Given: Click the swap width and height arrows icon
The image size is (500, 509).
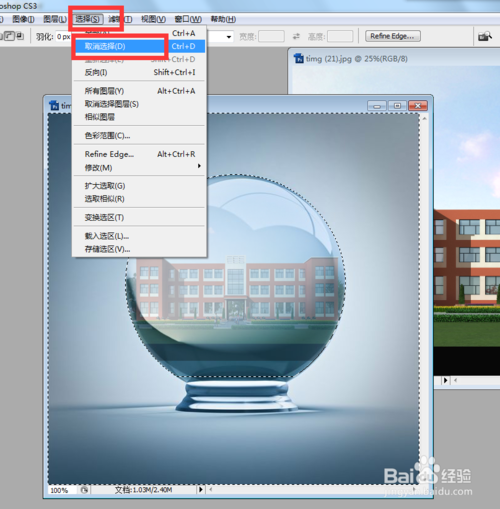Looking at the screenshot, I should pos(296,36).
